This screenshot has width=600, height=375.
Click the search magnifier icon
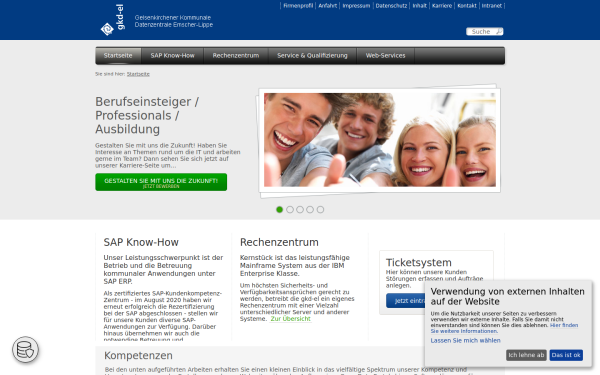499,31
